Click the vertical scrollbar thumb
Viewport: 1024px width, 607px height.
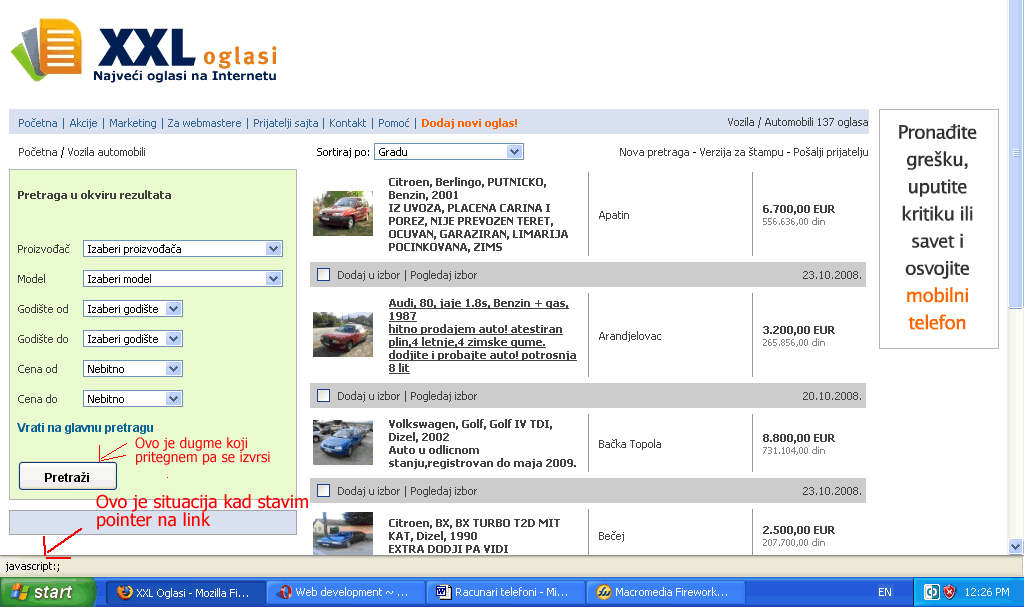point(1016,154)
